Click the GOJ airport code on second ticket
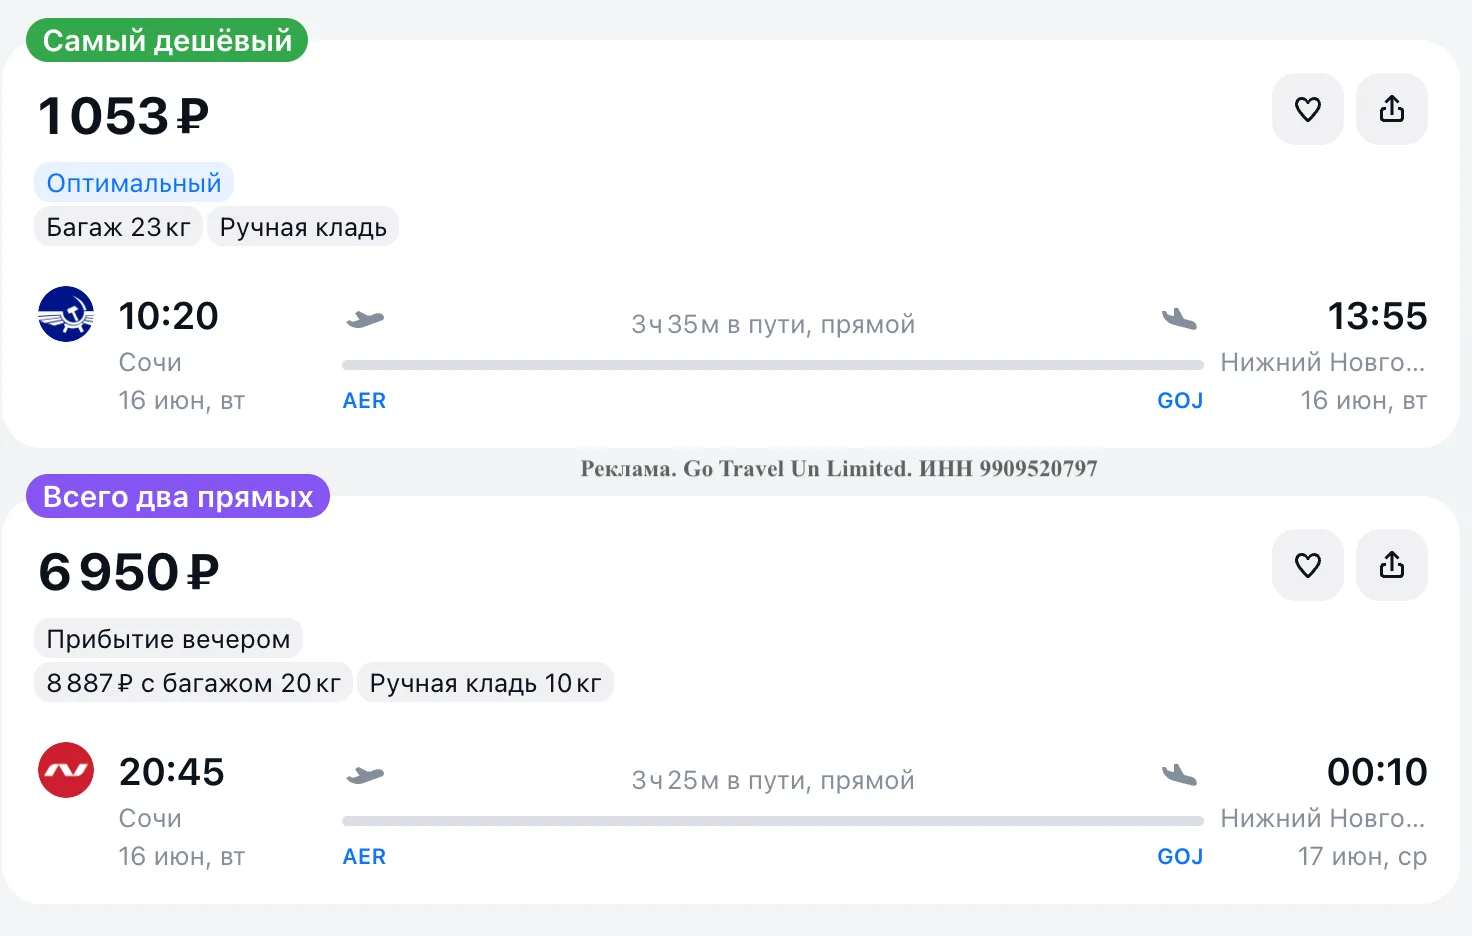 pos(1180,857)
